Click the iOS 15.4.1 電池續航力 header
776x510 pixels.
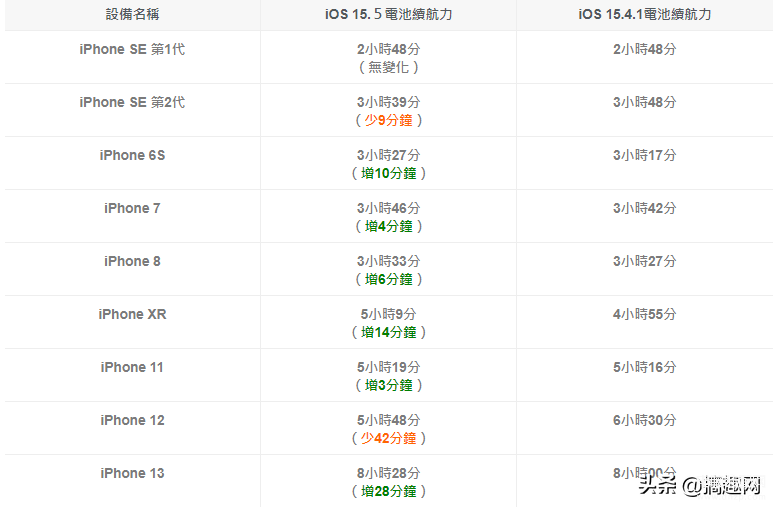[644, 14]
